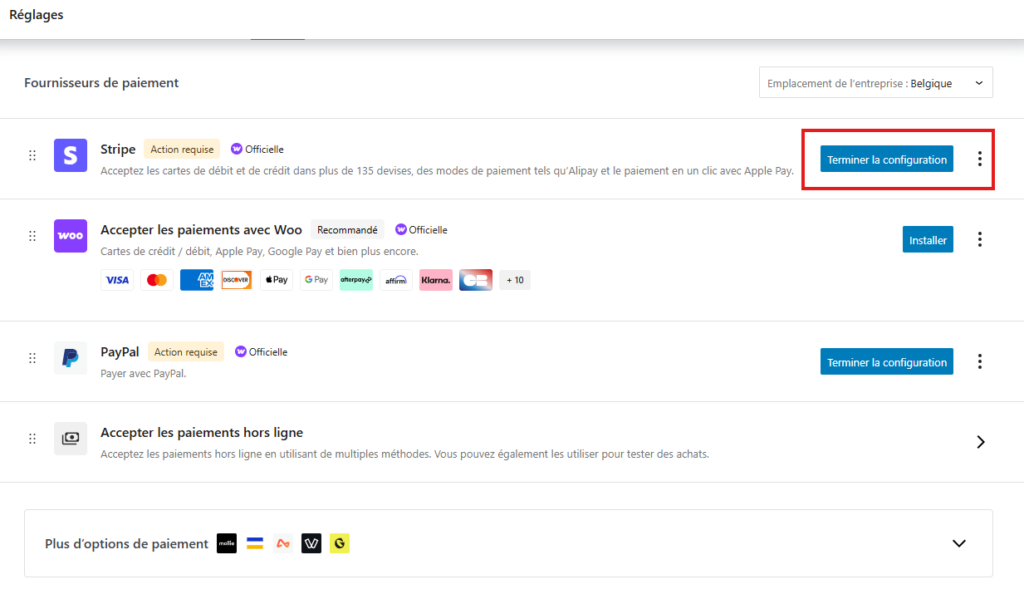
Task: Click the Payer avec PayPal description
Action: pos(143,374)
